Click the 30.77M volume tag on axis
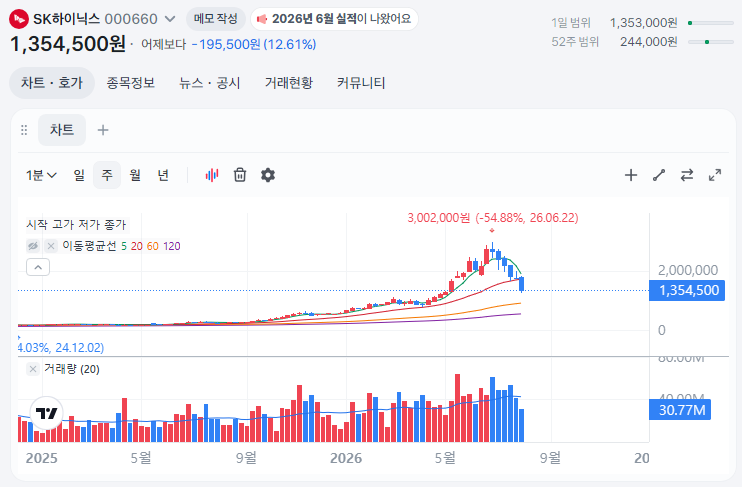Viewport: 742px width, 487px height. coord(680,409)
